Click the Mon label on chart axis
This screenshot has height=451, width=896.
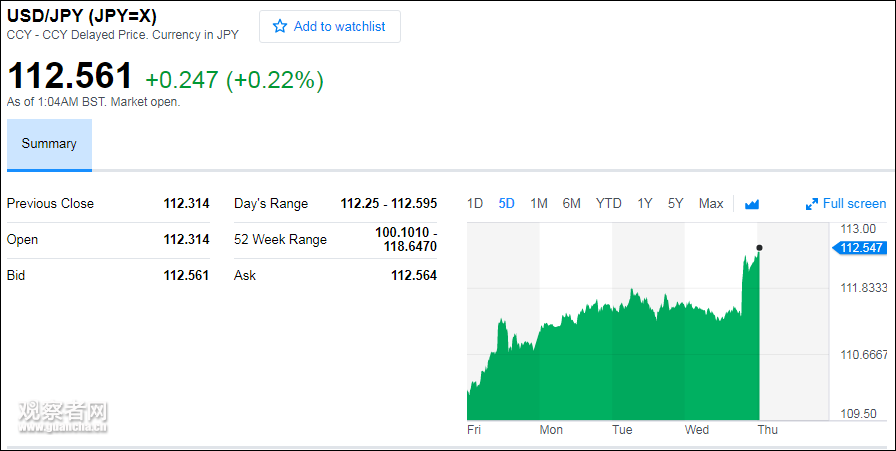[x=551, y=430]
